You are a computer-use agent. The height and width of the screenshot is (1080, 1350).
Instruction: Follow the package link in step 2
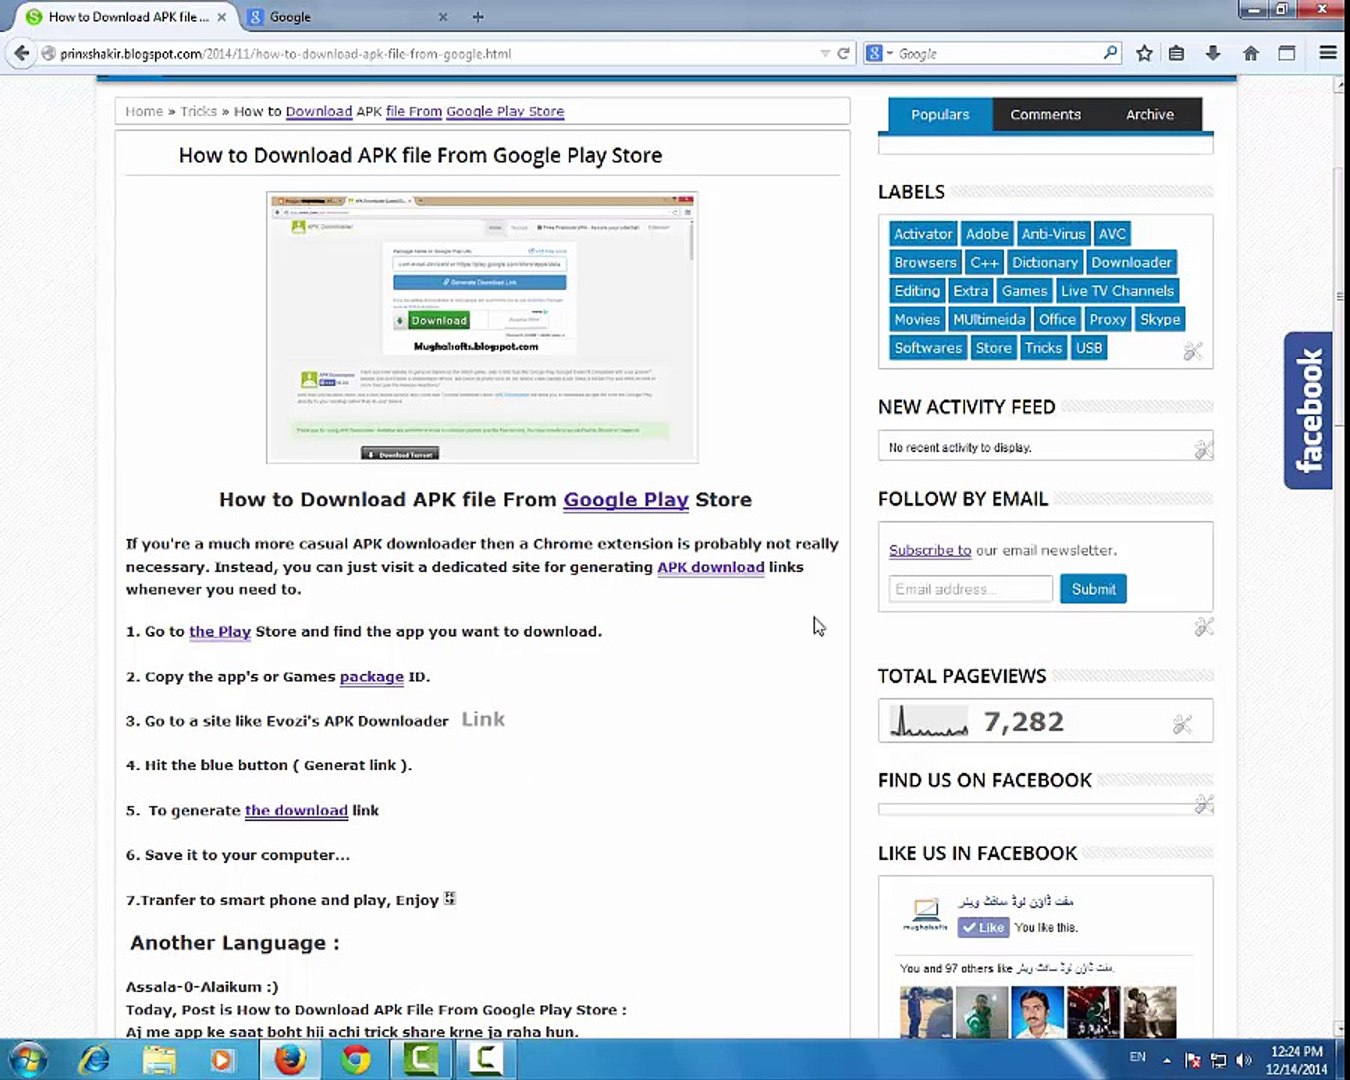(x=372, y=677)
